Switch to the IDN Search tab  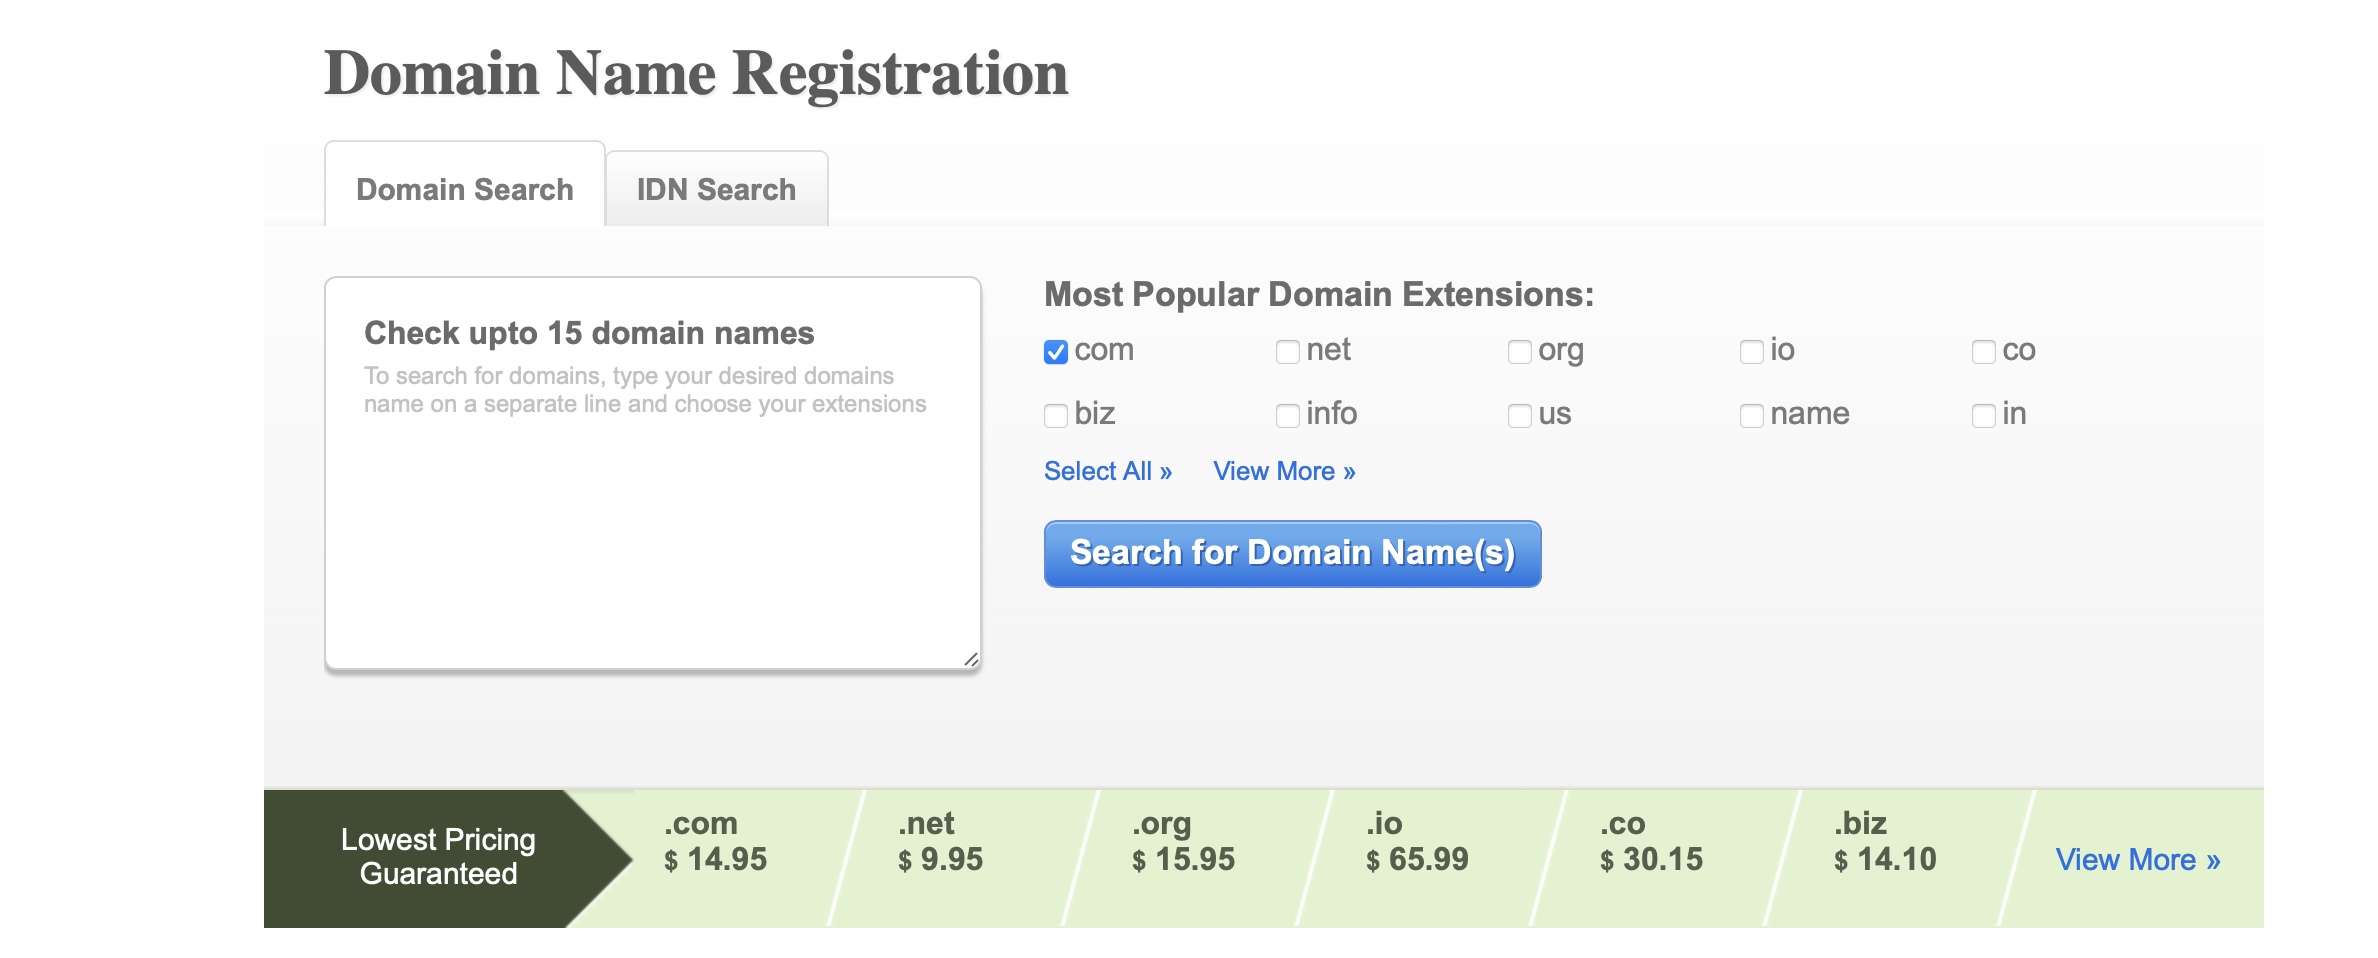(716, 190)
